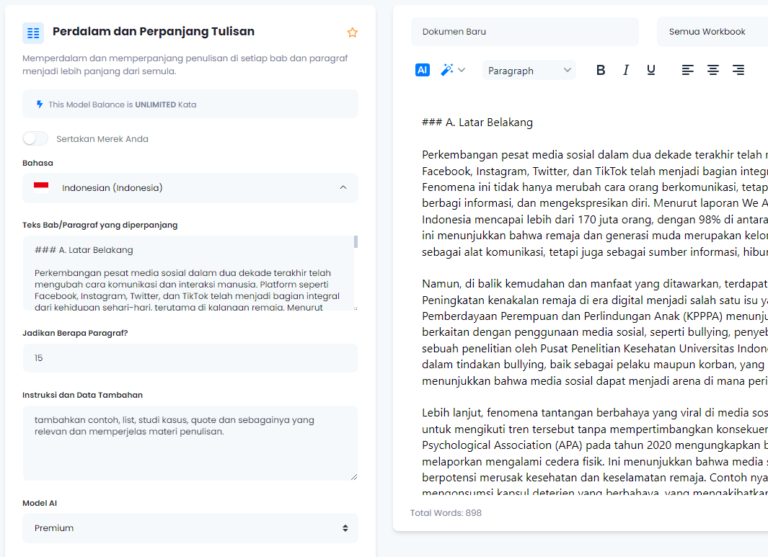Enable the Sertakan Merek Anda switch

coord(35,138)
